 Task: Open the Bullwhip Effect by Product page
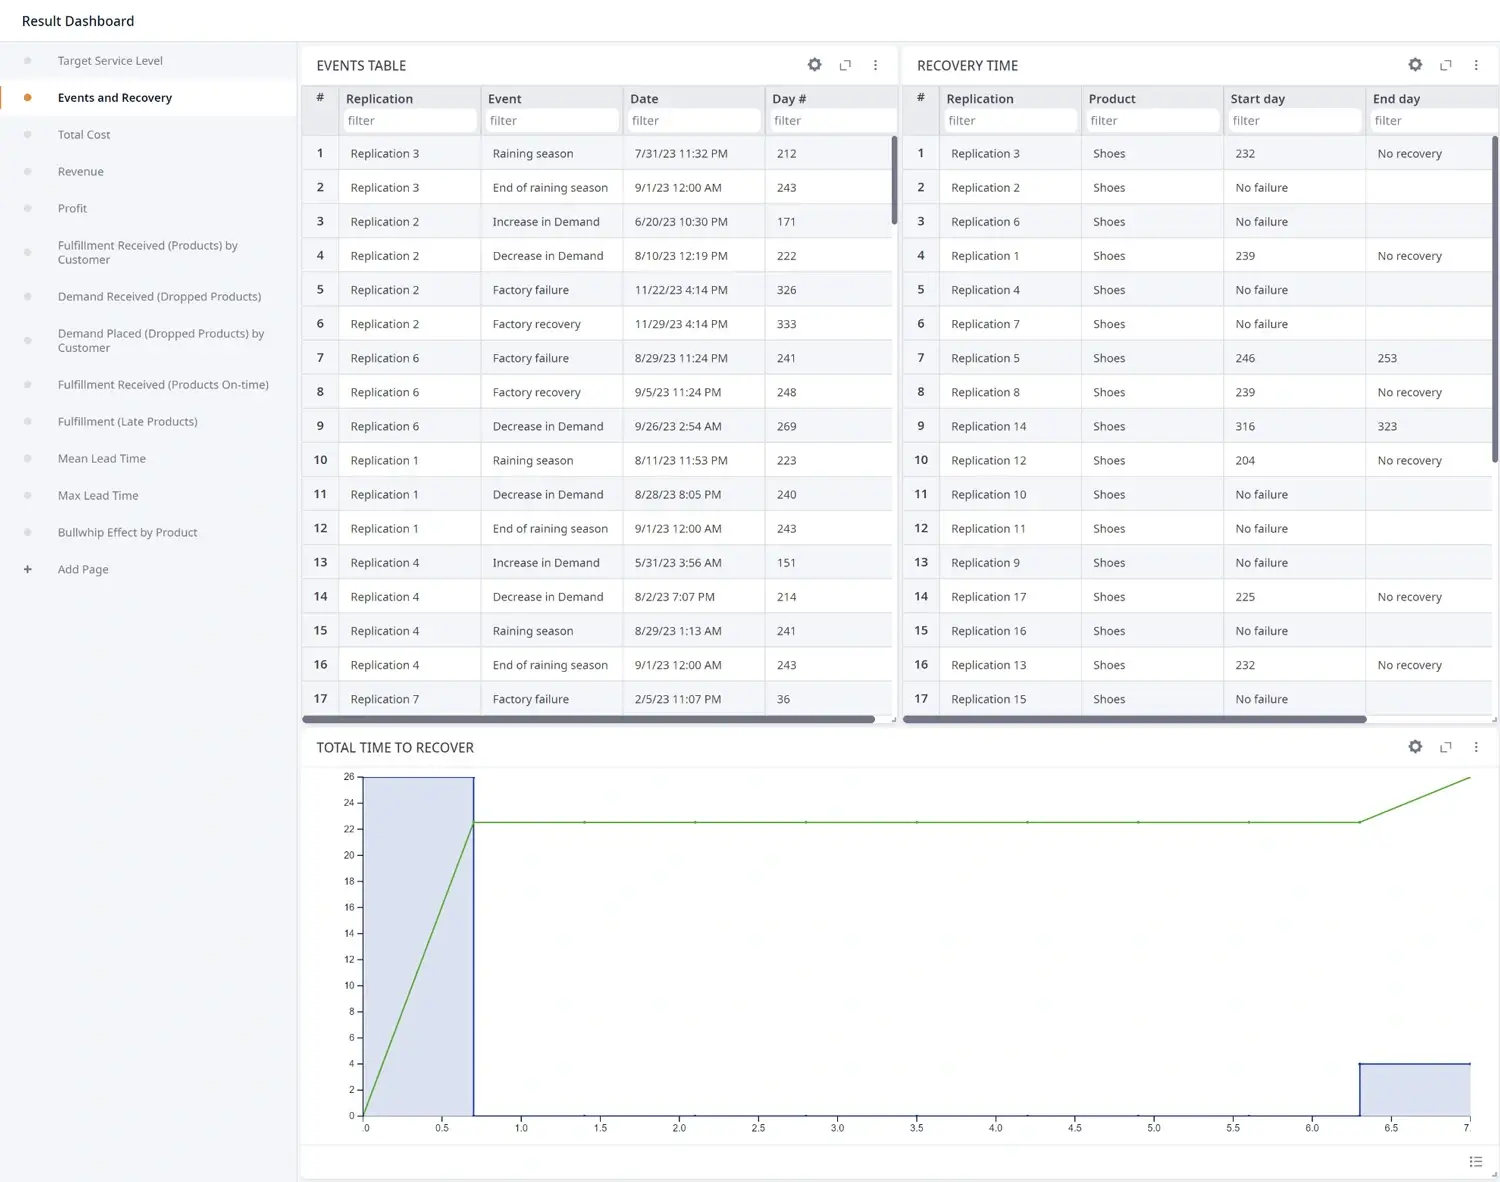[127, 532]
